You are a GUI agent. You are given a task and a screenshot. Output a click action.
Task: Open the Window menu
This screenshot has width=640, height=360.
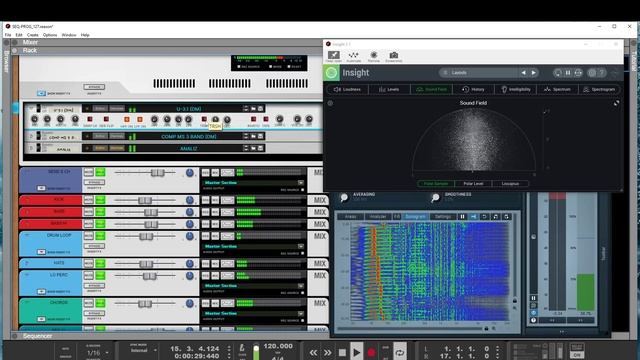point(69,35)
